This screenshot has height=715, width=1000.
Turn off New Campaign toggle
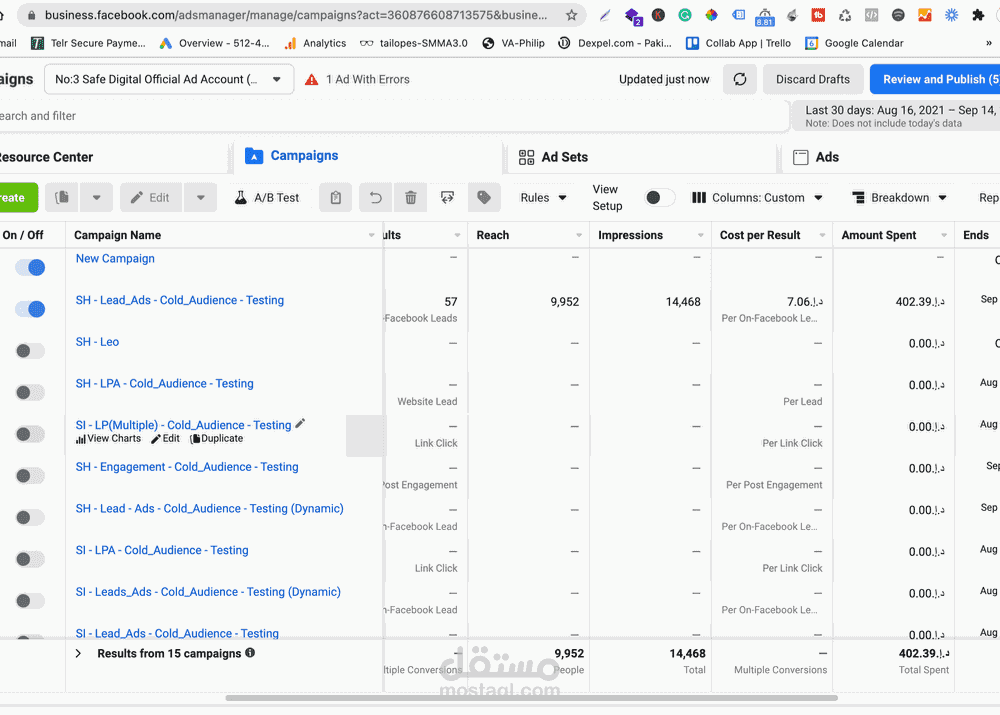[30, 267]
